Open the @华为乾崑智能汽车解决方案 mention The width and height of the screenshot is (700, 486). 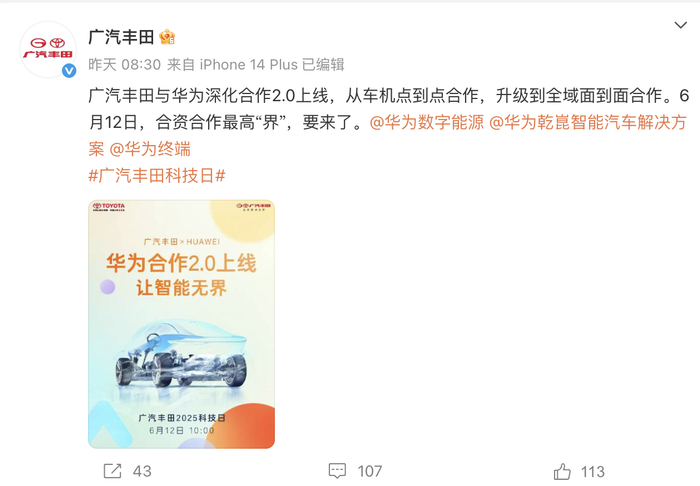tap(588, 122)
